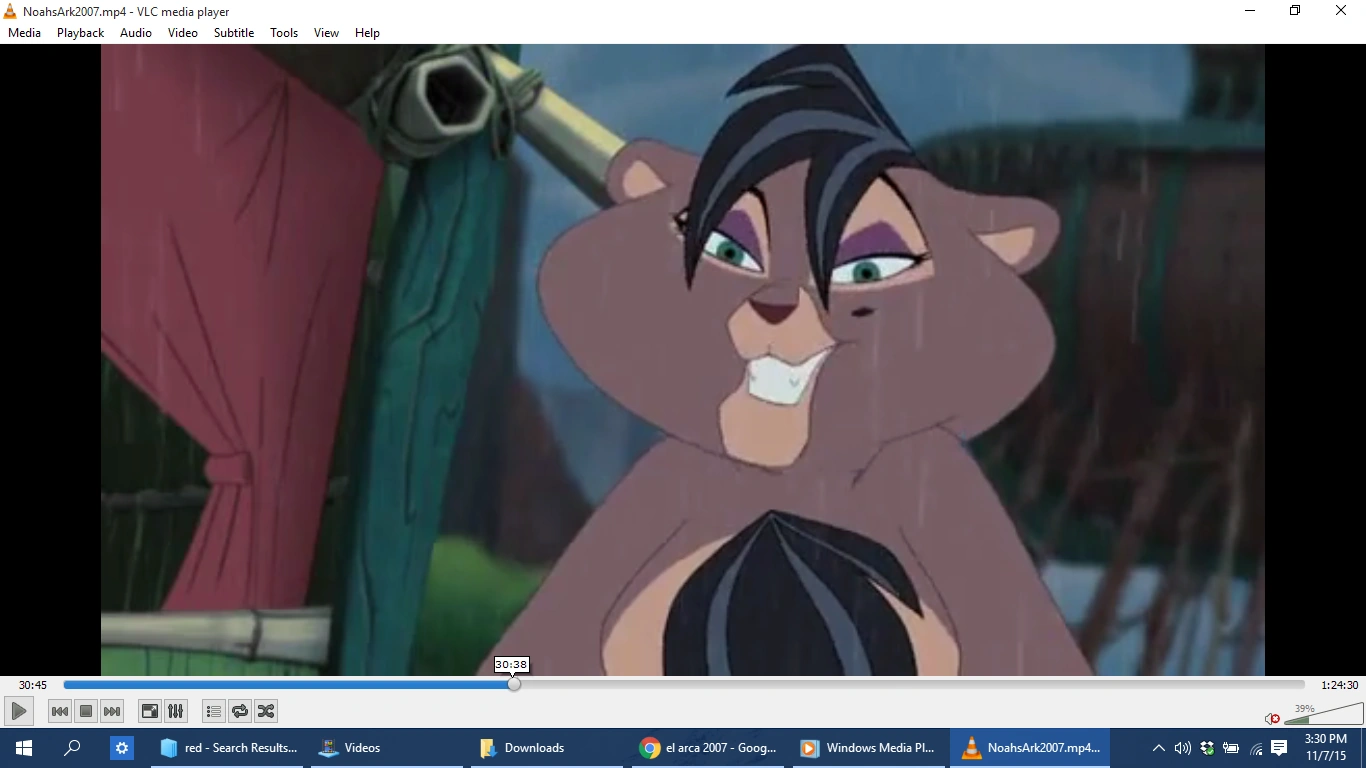Image resolution: width=1366 pixels, height=768 pixels.
Task: Set volume on VLC volume slider
Action: coord(1324,713)
